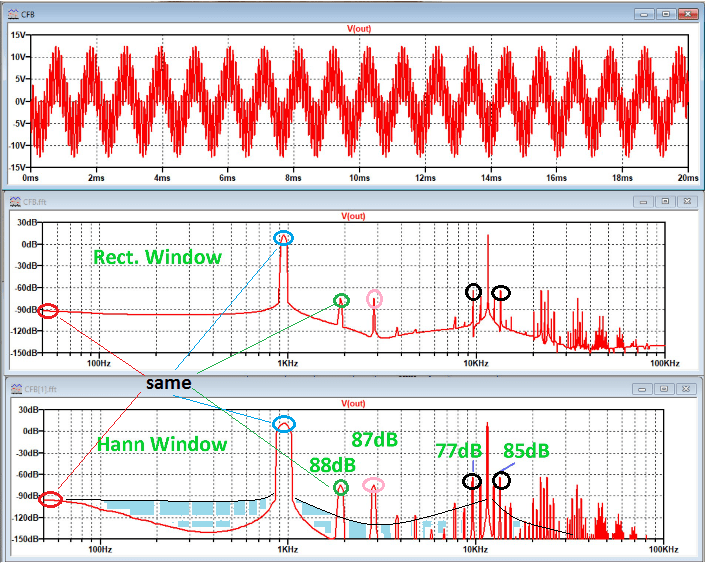Viewport: 705px width, 563px height.
Task: Click the 14ms time axis label
Action: tap(491, 178)
